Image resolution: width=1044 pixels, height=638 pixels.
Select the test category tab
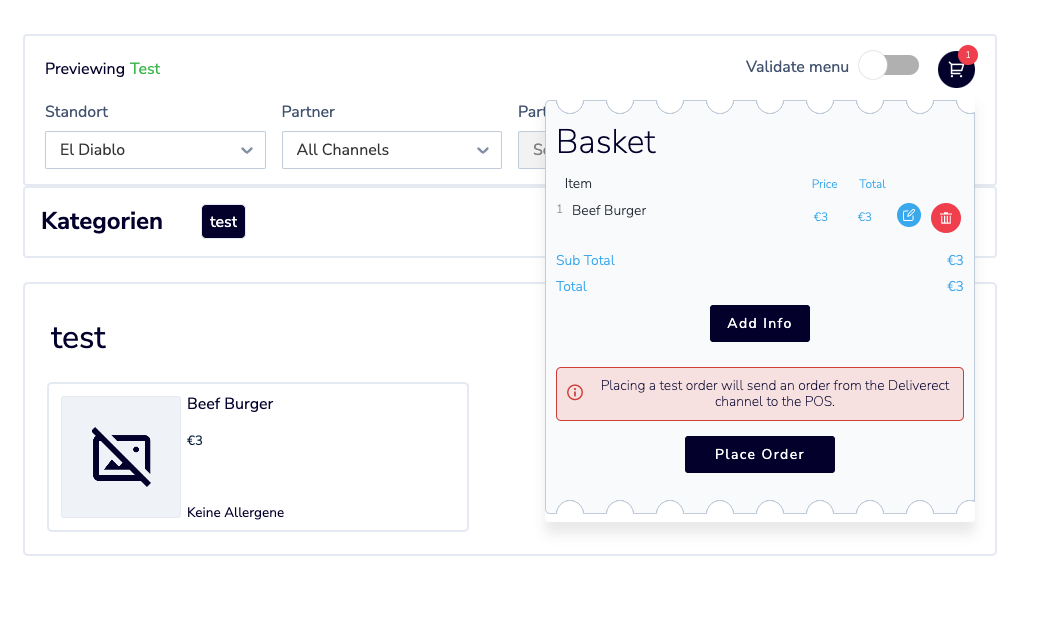tap(223, 222)
